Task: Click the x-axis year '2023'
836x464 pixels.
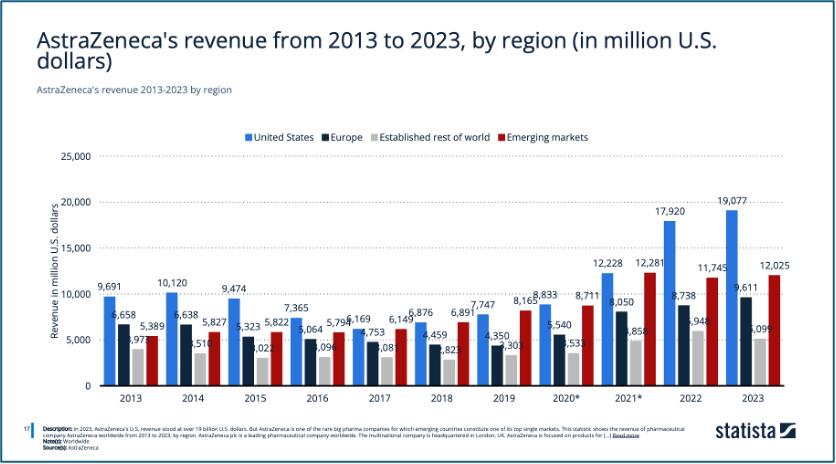Action: pos(753,398)
